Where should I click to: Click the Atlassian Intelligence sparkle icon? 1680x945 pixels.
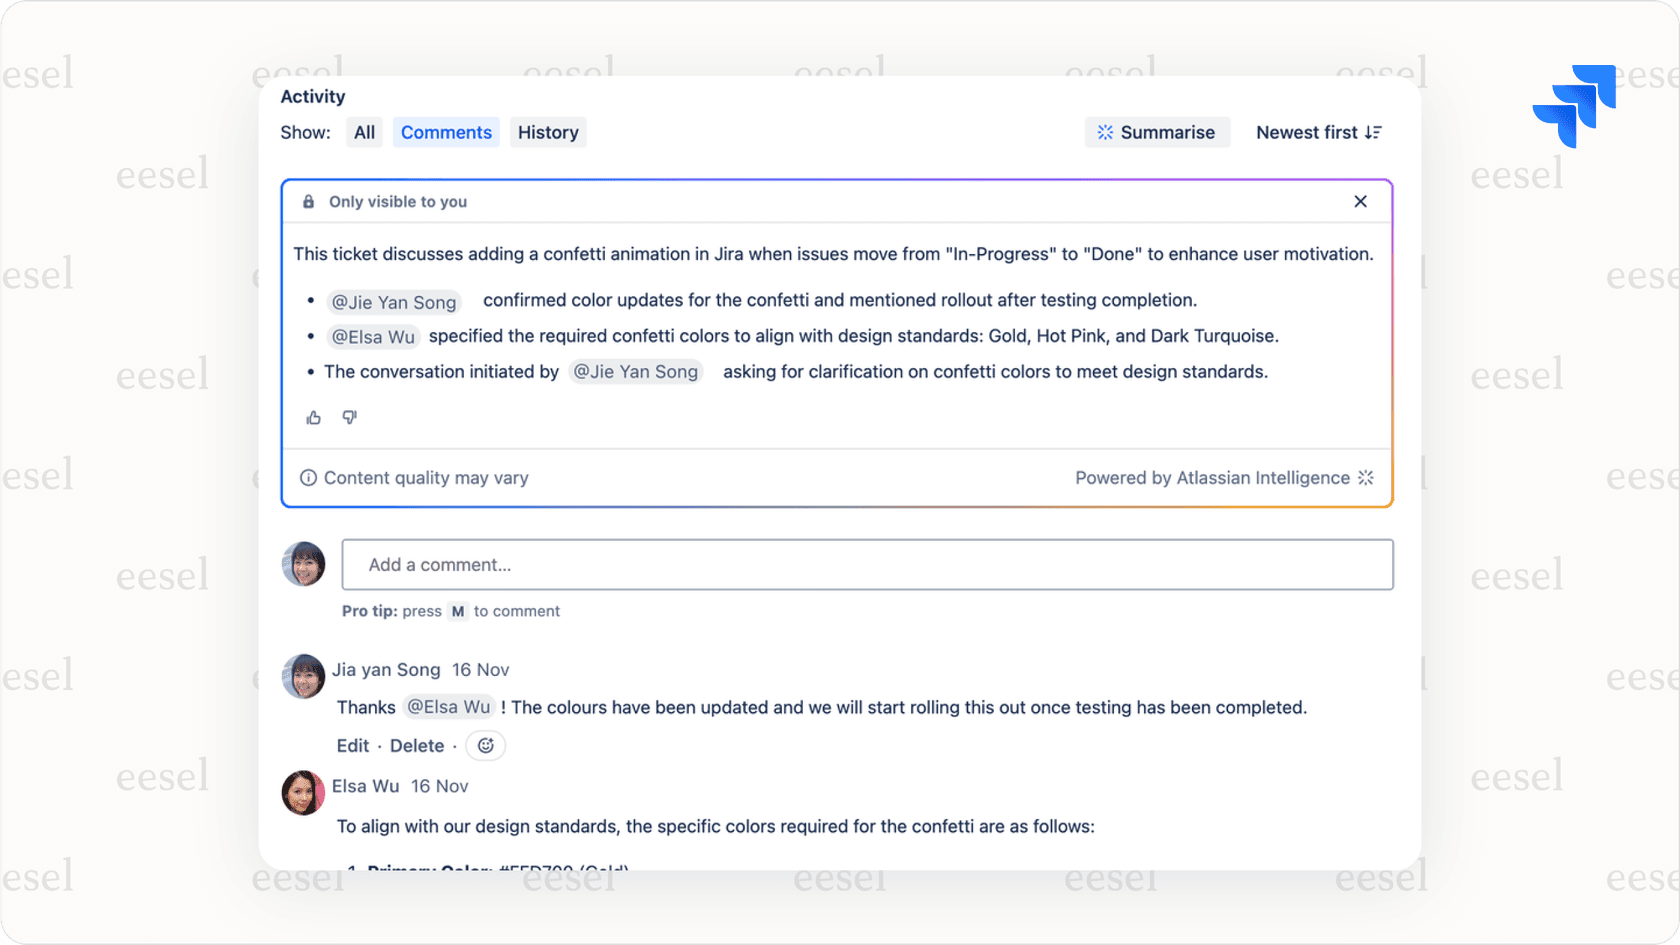coord(1366,478)
